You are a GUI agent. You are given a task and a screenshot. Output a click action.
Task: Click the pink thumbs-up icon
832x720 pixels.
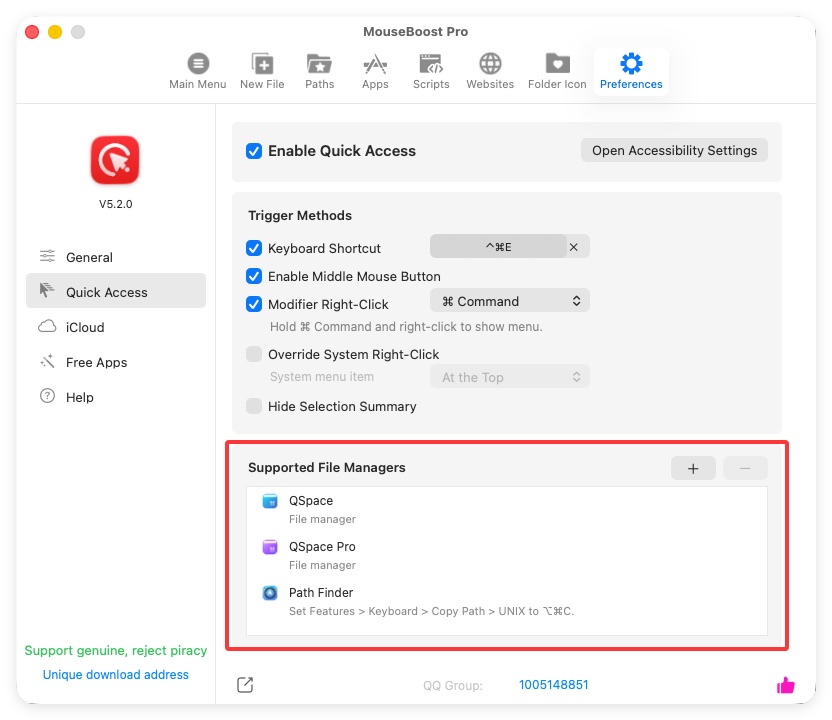point(785,685)
